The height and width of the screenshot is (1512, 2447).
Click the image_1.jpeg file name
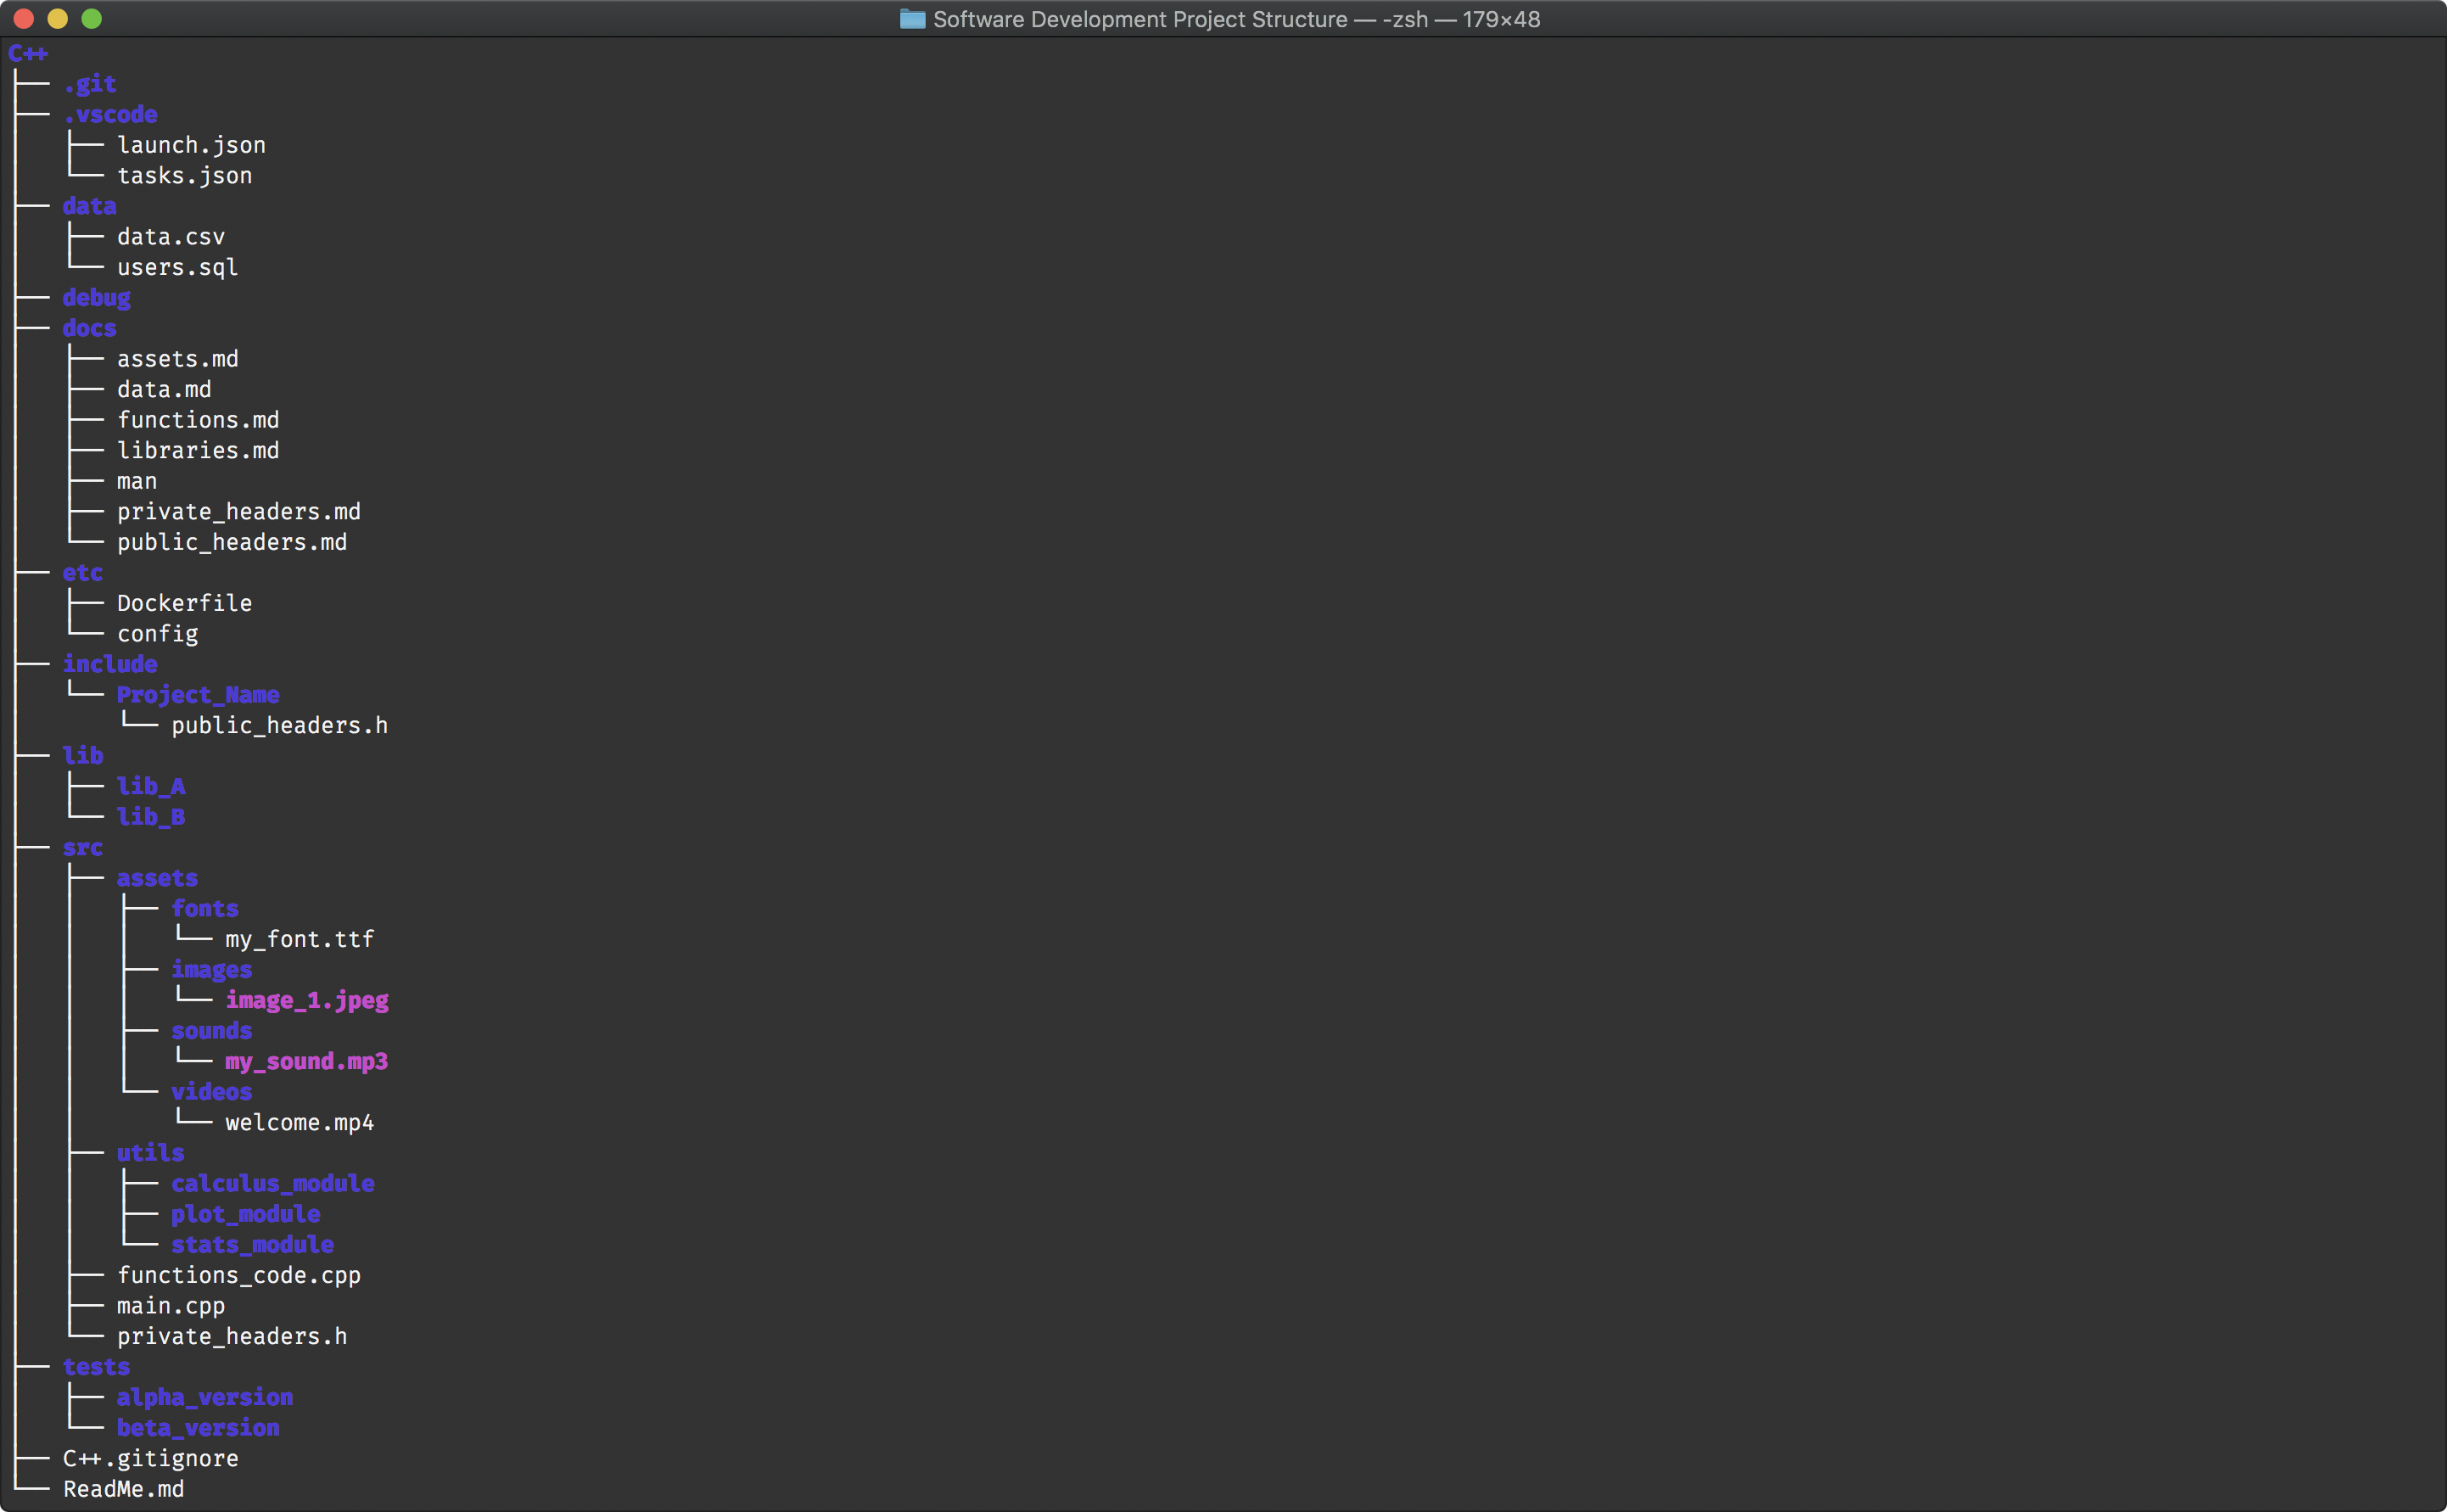(x=306, y=1001)
